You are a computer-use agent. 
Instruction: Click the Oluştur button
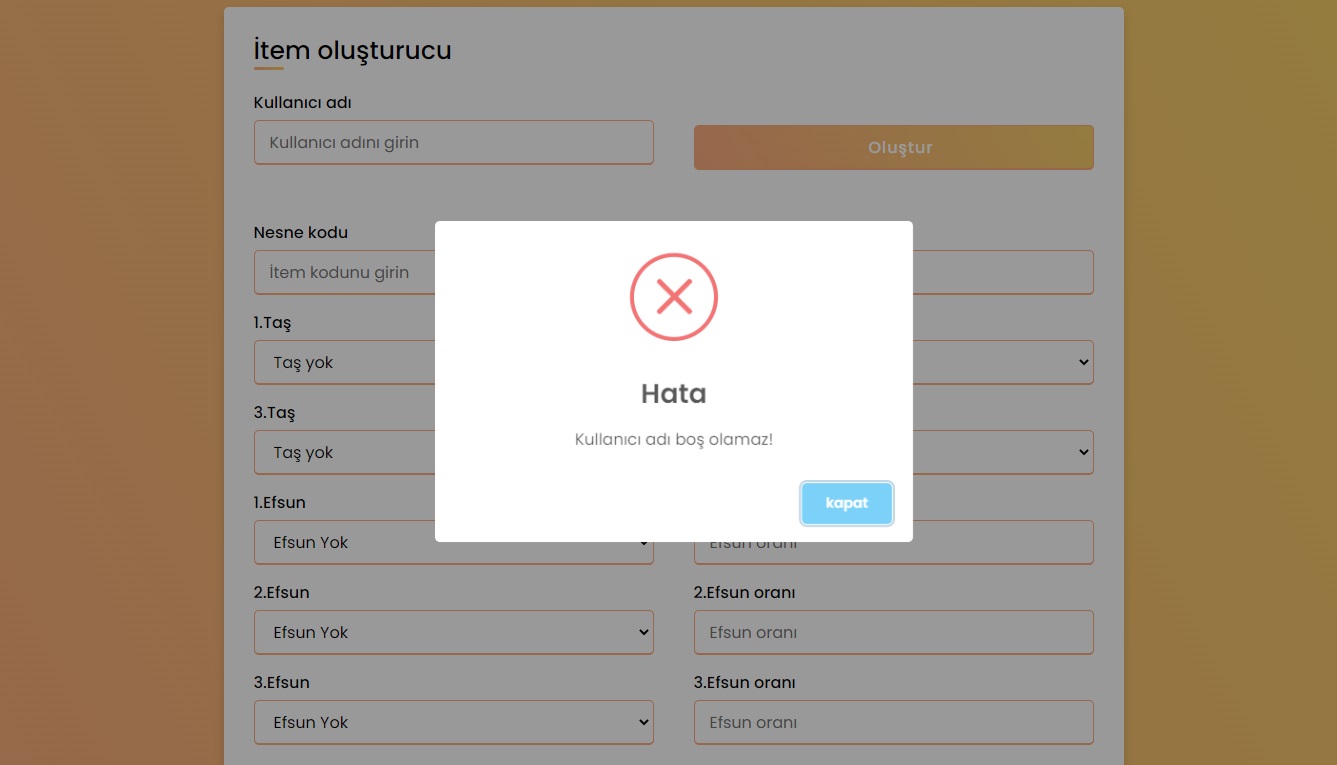[894, 147]
